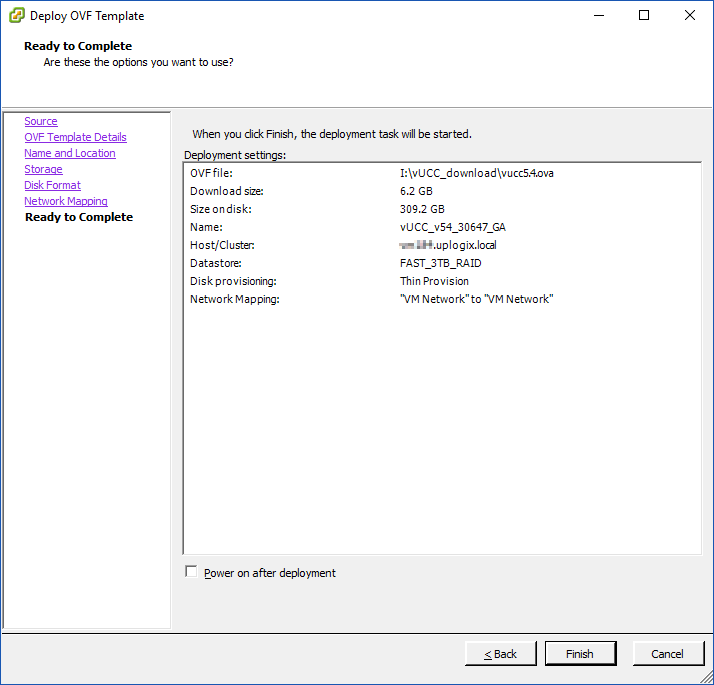Select the Ready to Complete step
Image resolution: width=714 pixels, height=685 pixels.
(78, 217)
